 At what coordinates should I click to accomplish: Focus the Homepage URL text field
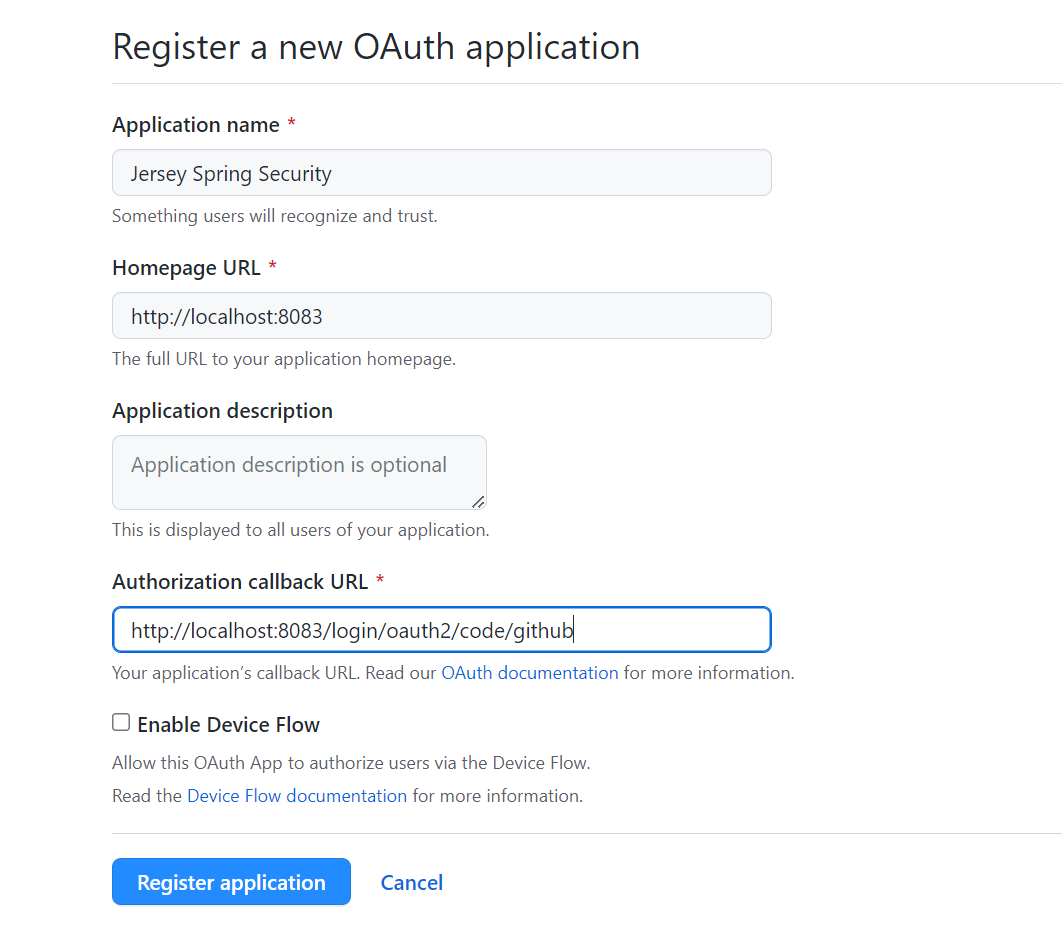441,316
